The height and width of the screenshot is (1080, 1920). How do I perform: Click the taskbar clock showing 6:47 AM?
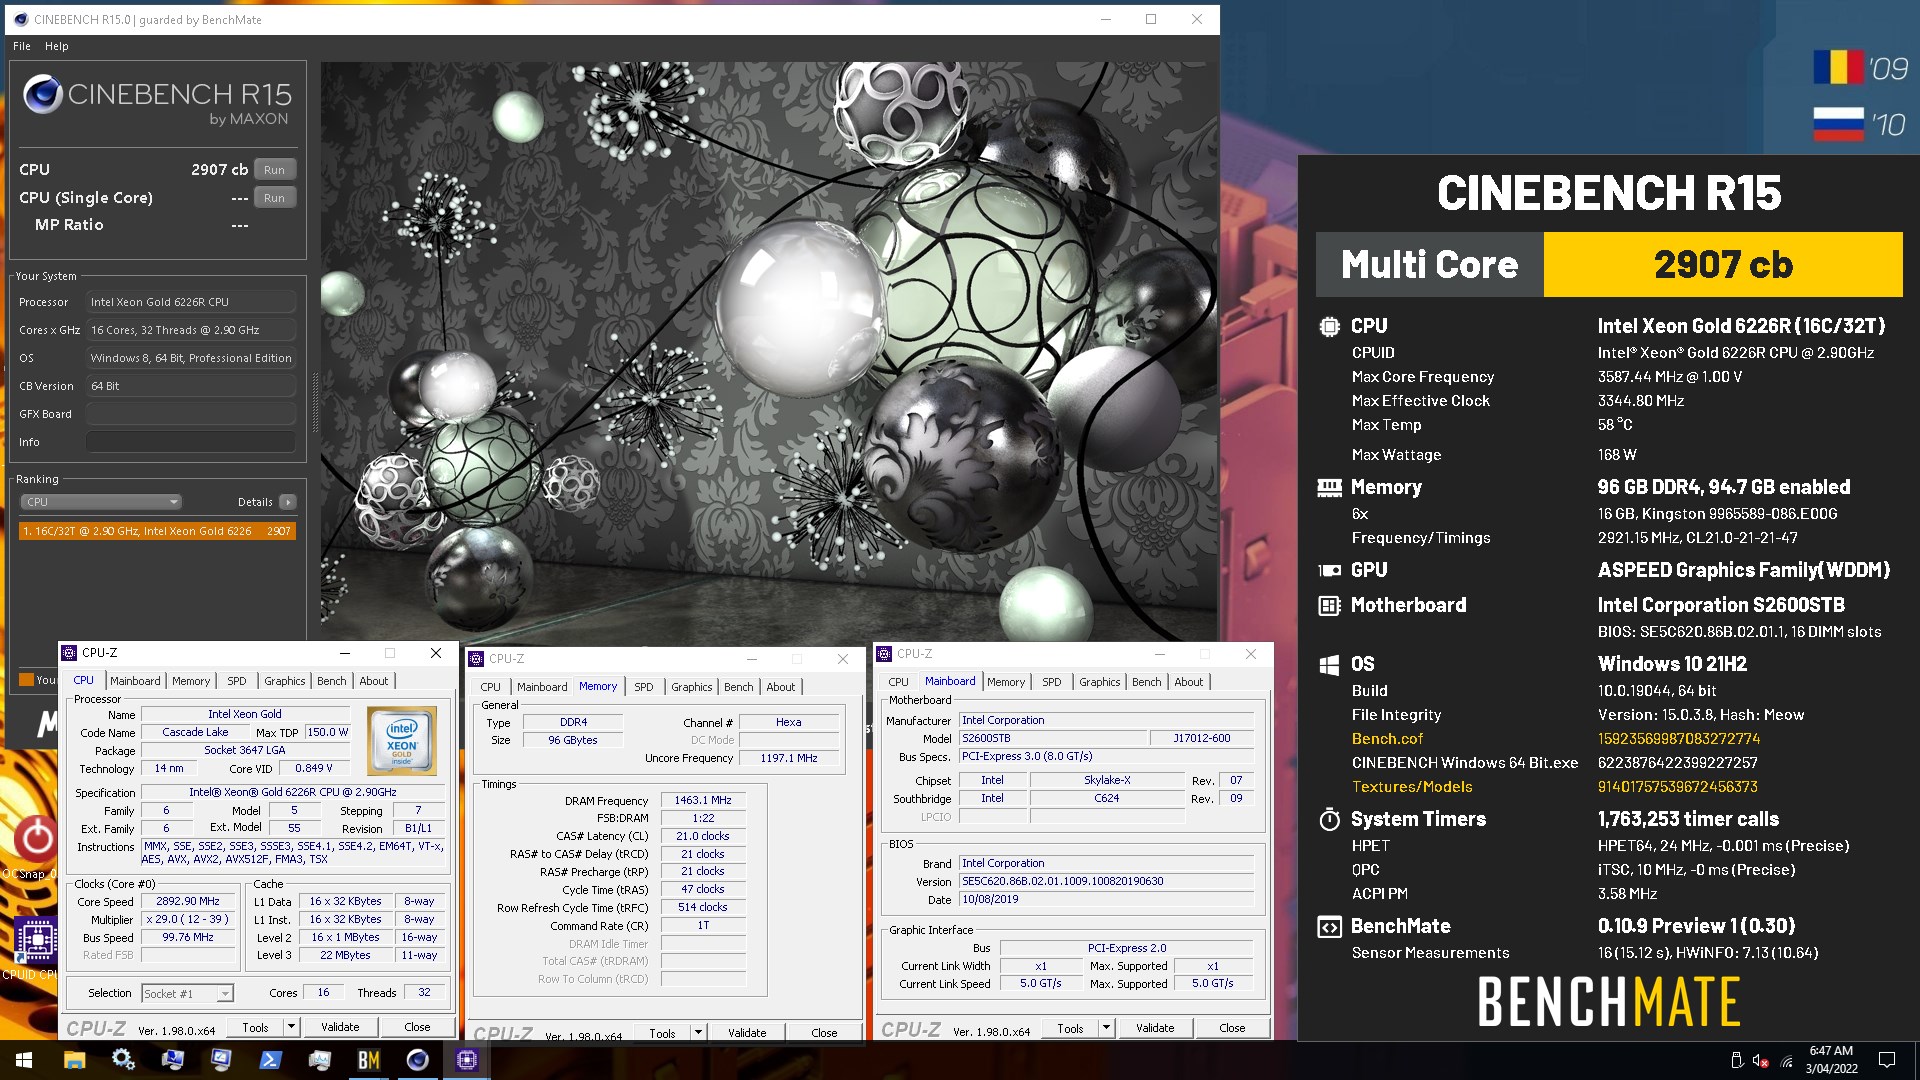pyautogui.click(x=1832, y=1060)
